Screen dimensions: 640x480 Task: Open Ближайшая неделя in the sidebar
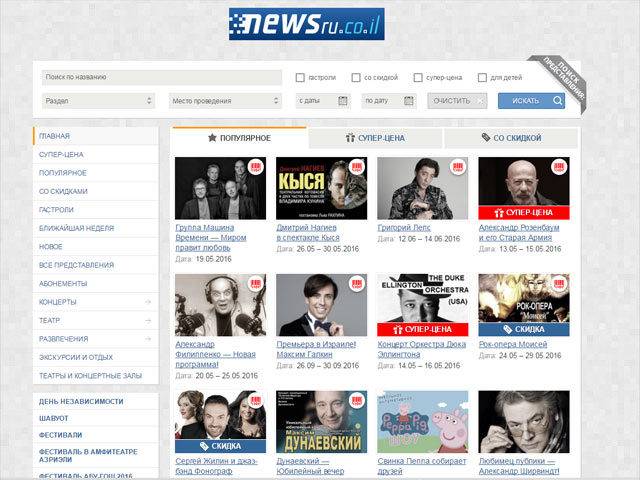tap(96, 228)
